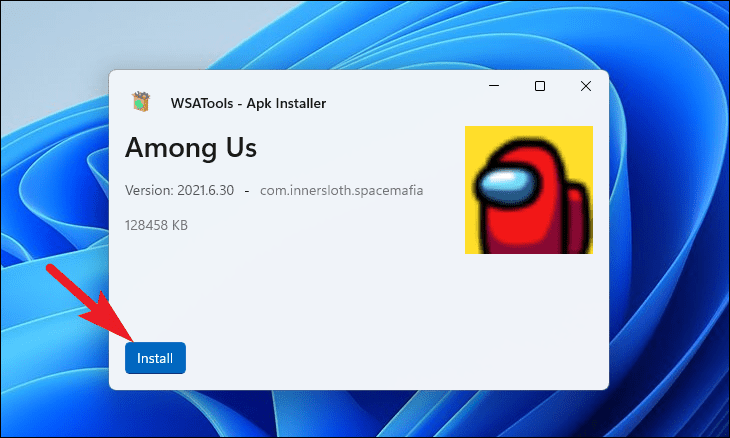Viewport: 730px width, 438px height.
Task: Close the WSATools Apk Installer window
Action: [586, 86]
